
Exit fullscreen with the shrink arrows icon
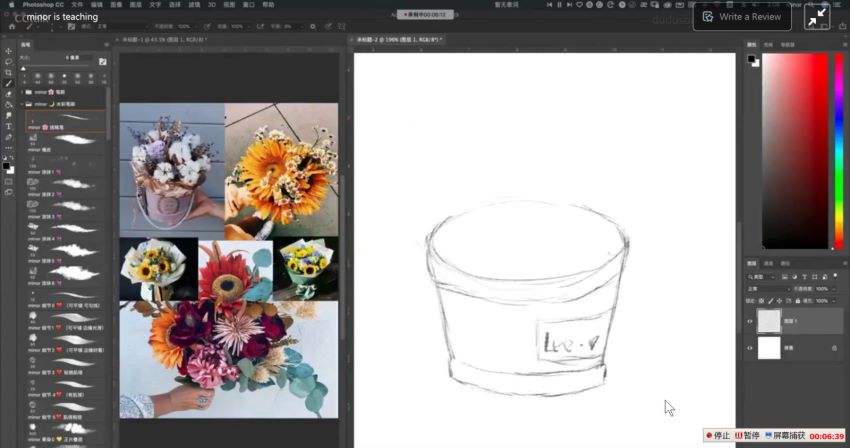[817, 17]
